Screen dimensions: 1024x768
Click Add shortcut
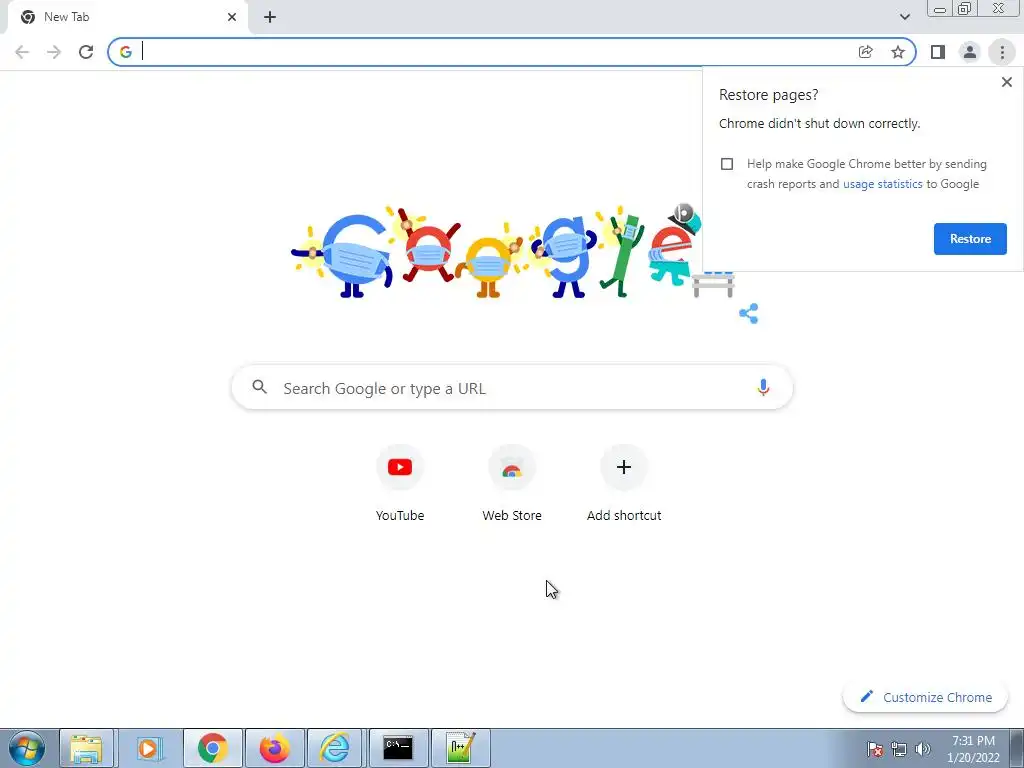coord(624,484)
